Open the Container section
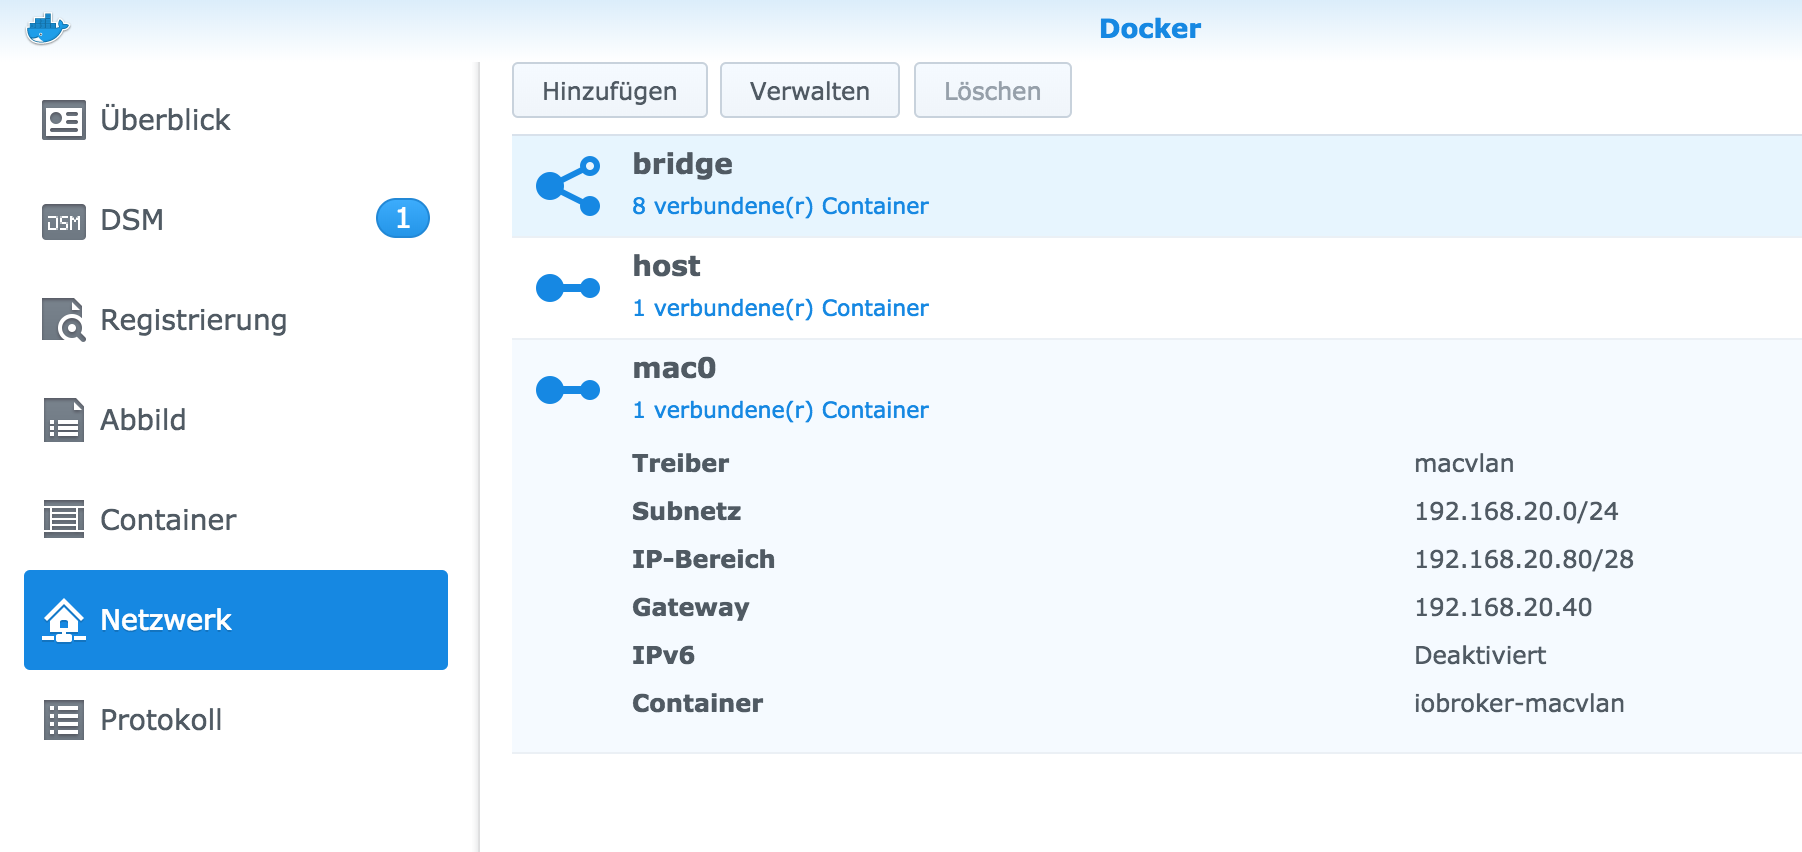The width and height of the screenshot is (1802, 852). [236, 520]
